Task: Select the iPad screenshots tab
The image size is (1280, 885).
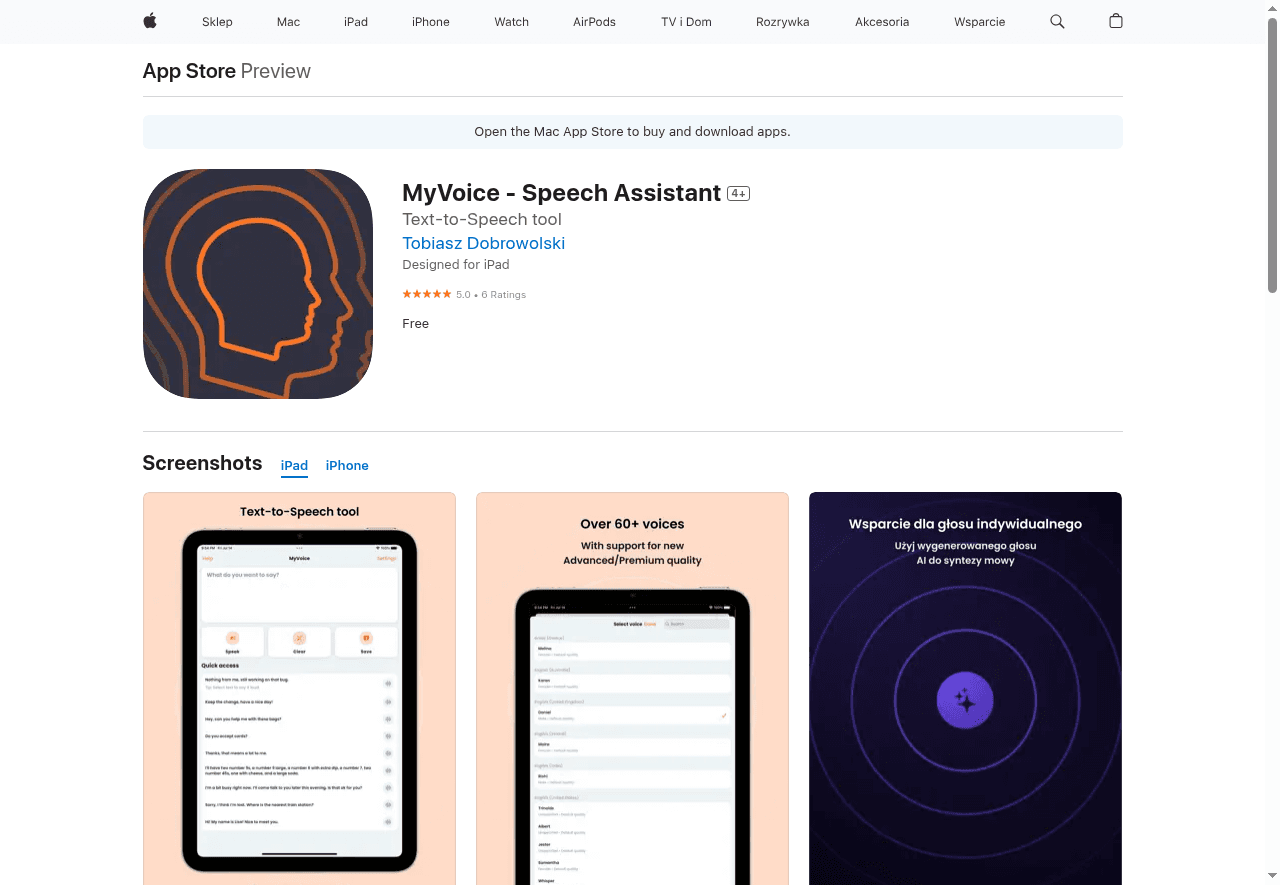Action: (x=294, y=465)
